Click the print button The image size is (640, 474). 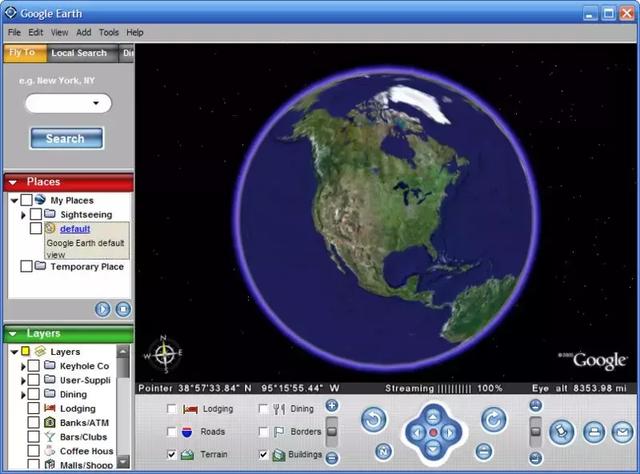[x=594, y=432]
